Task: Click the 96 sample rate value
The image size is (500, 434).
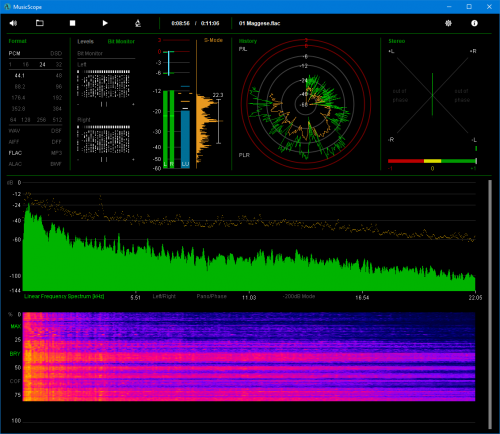Action: (59, 87)
